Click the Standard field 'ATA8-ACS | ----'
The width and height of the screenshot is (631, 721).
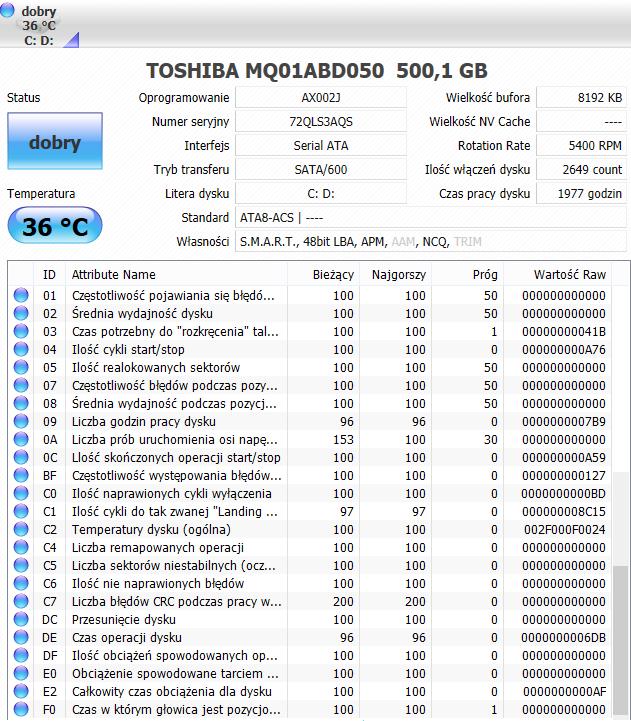(431, 217)
